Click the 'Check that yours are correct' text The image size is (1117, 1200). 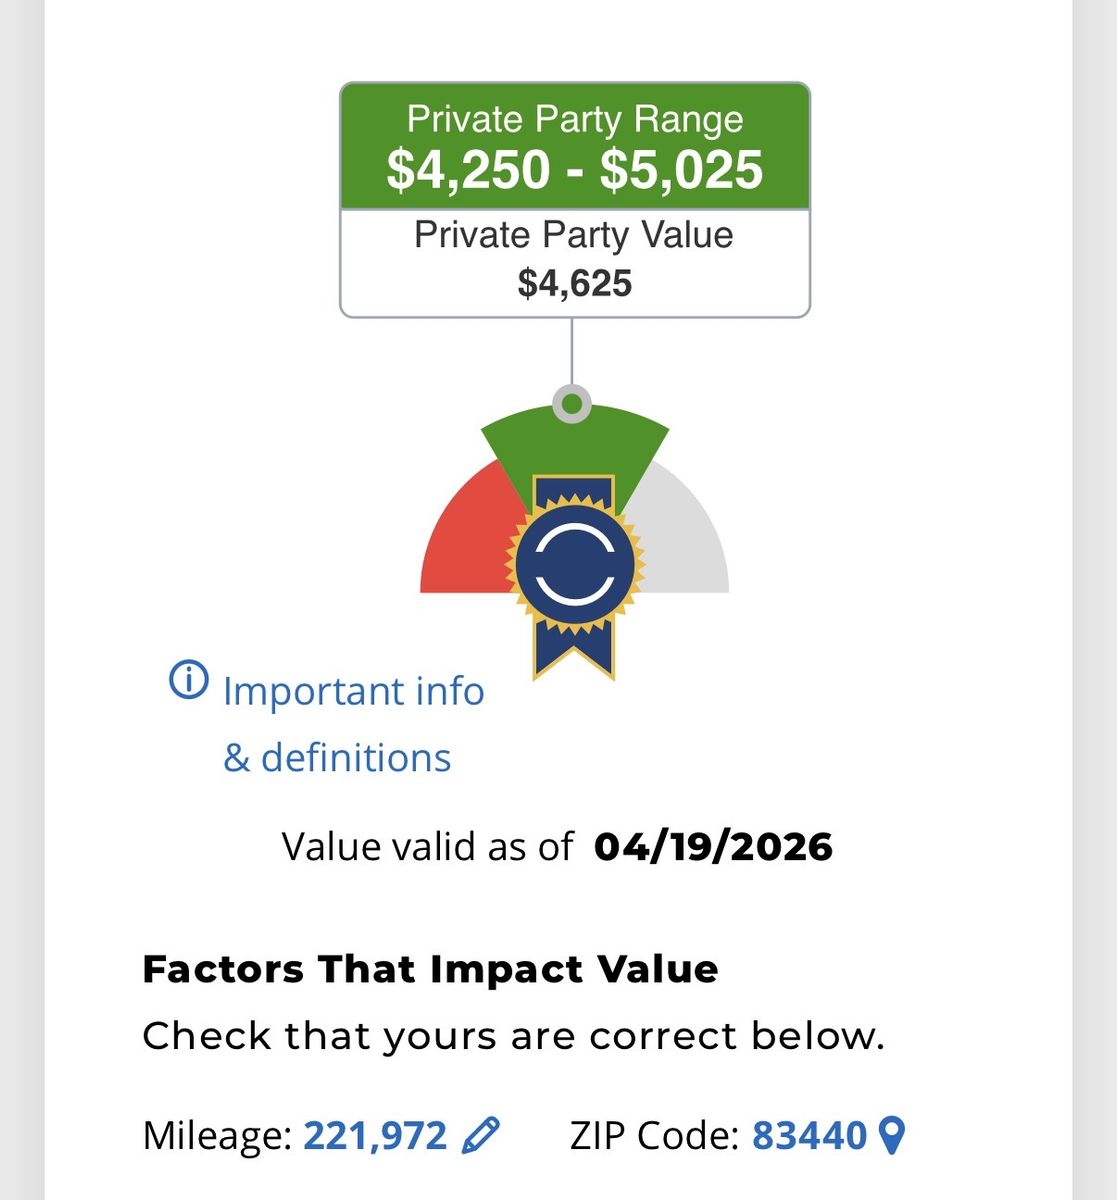pos(513,1036)
